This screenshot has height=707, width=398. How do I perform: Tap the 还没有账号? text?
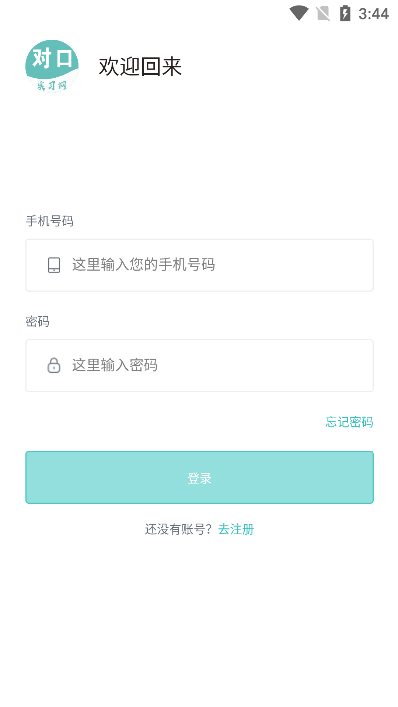tap(178, 529)
